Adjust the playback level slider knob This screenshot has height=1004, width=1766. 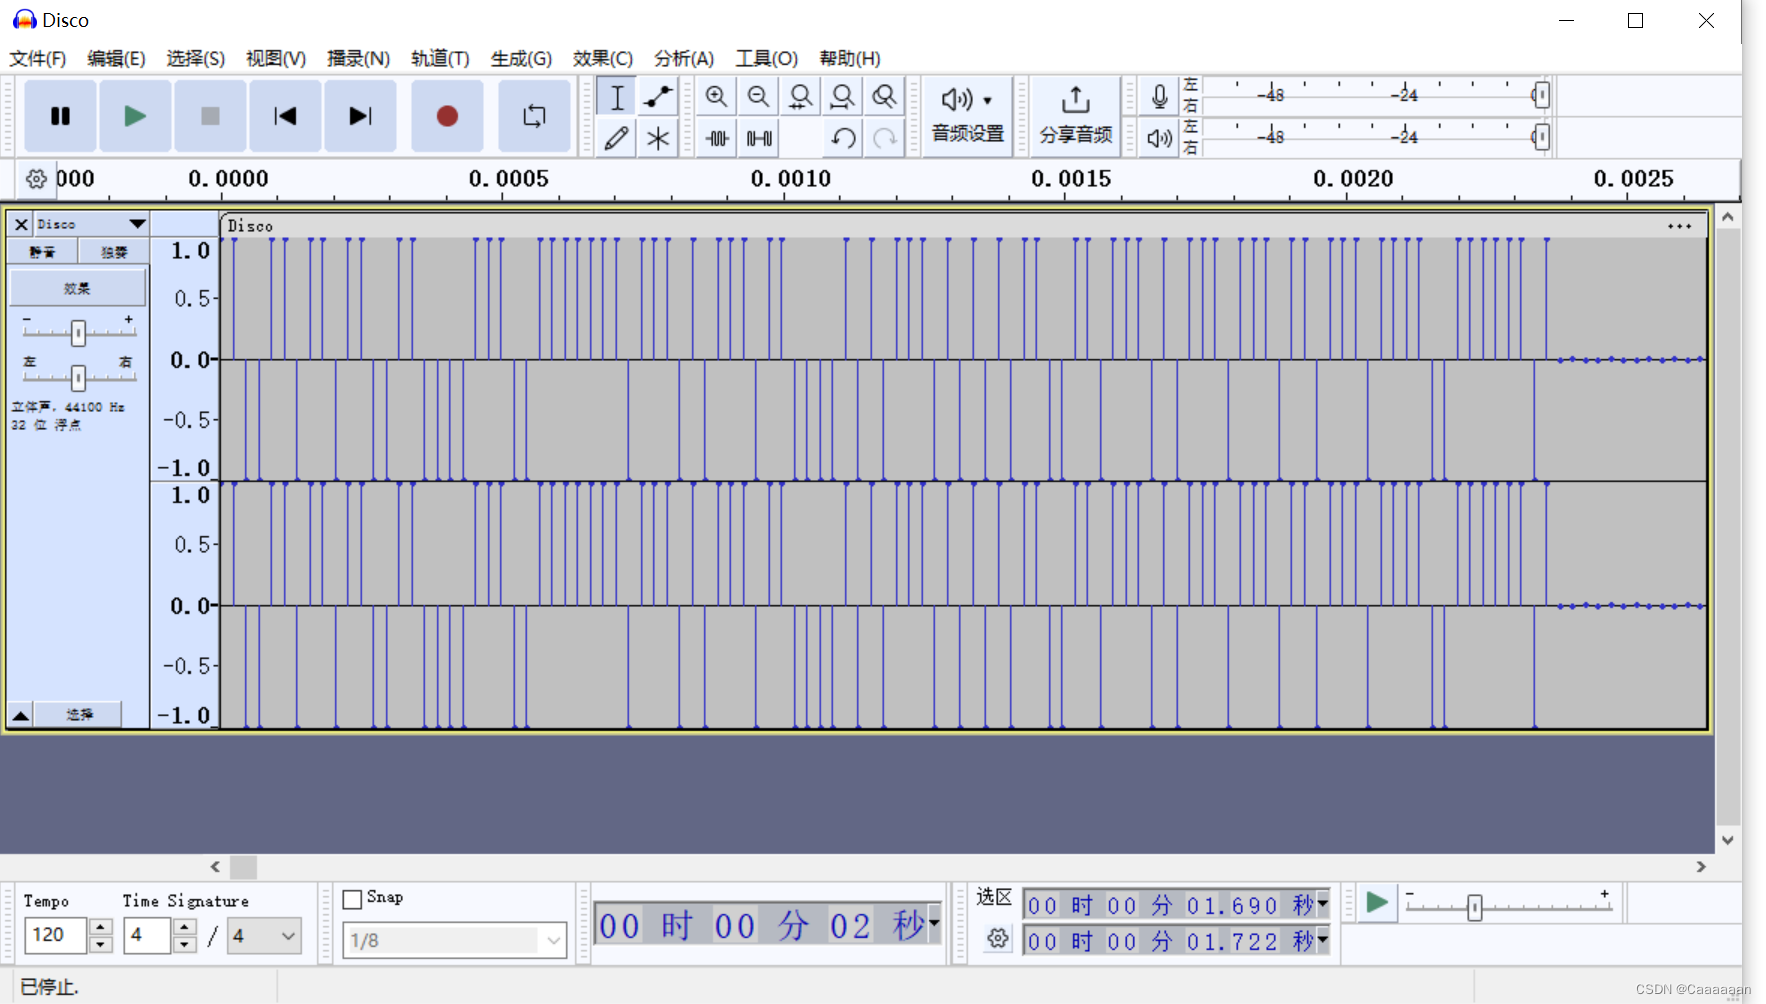(1541, 136)
